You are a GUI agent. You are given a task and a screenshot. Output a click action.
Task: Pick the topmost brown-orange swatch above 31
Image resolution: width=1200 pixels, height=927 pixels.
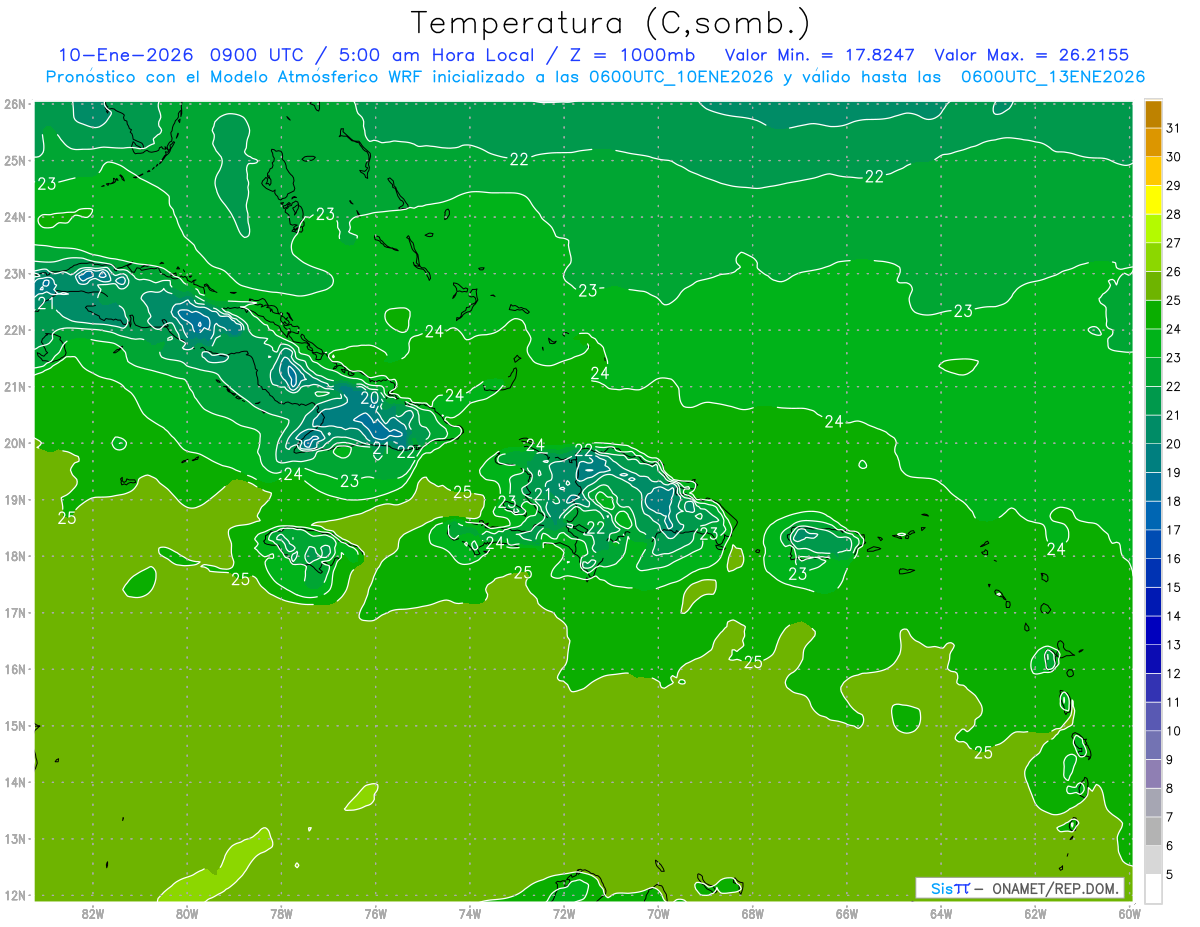pos(1153,114)
